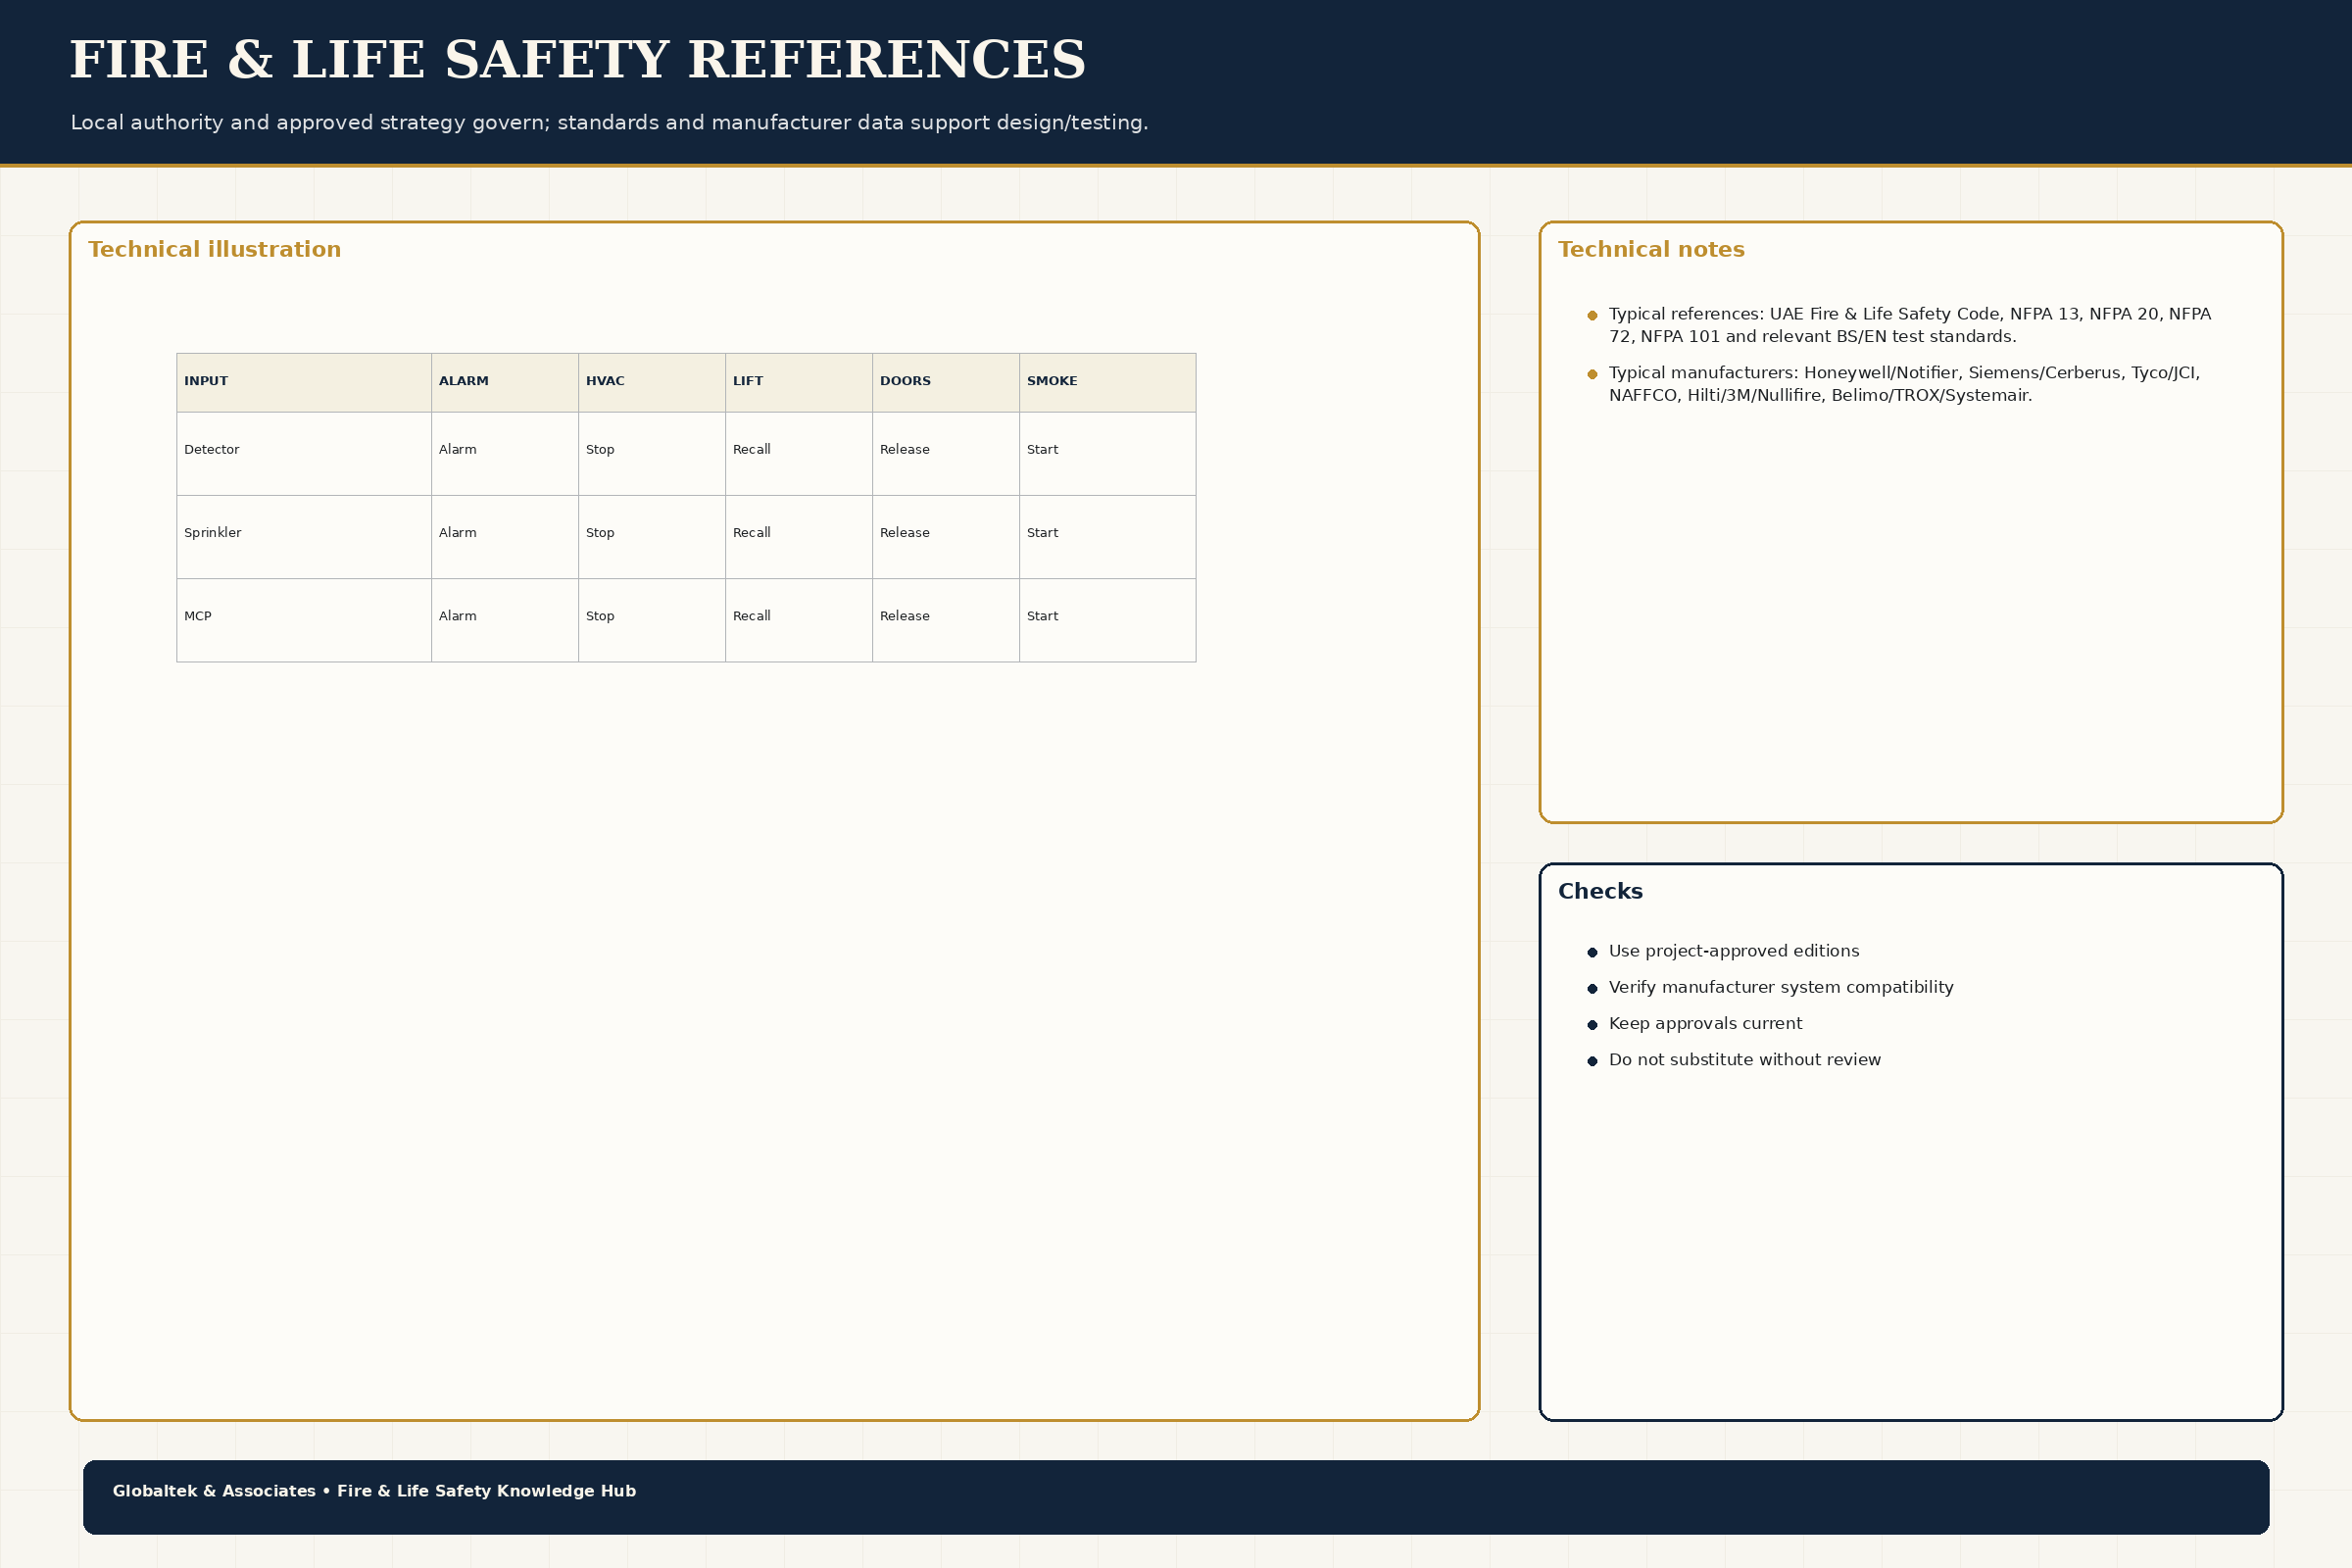2352x1568 pixels.
Task: Click "Stop" in the Detector row
Action: pos(600,450)
